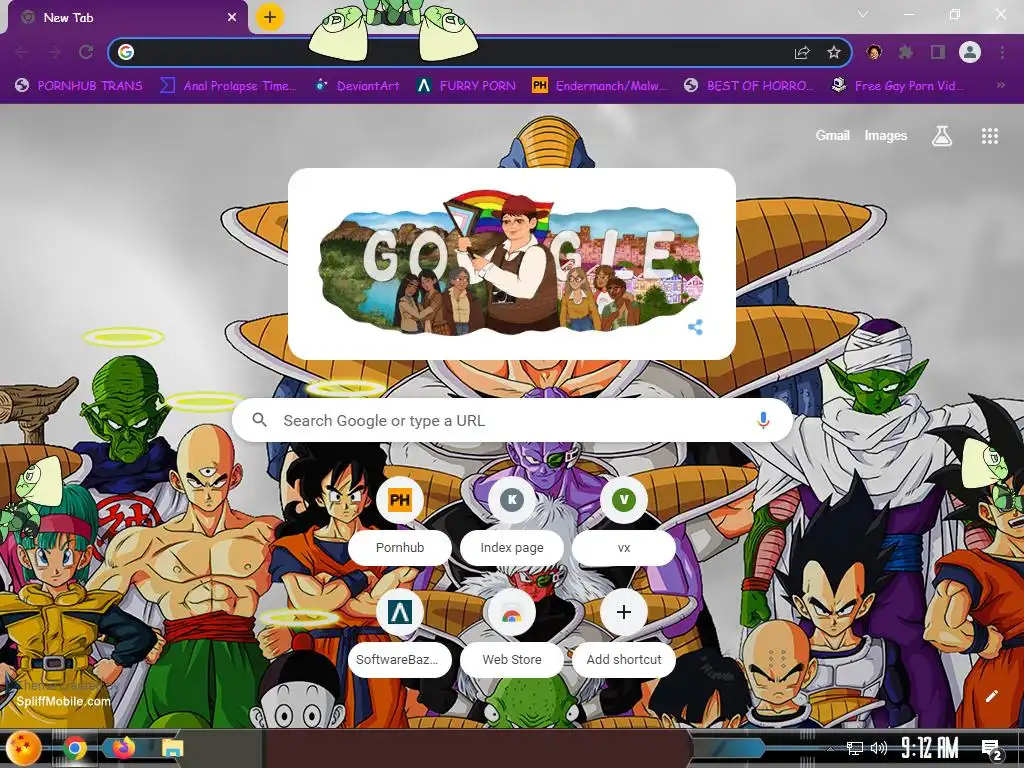Open the notification center icon
Screen dimensions: 1024x768
click(991, 749)
